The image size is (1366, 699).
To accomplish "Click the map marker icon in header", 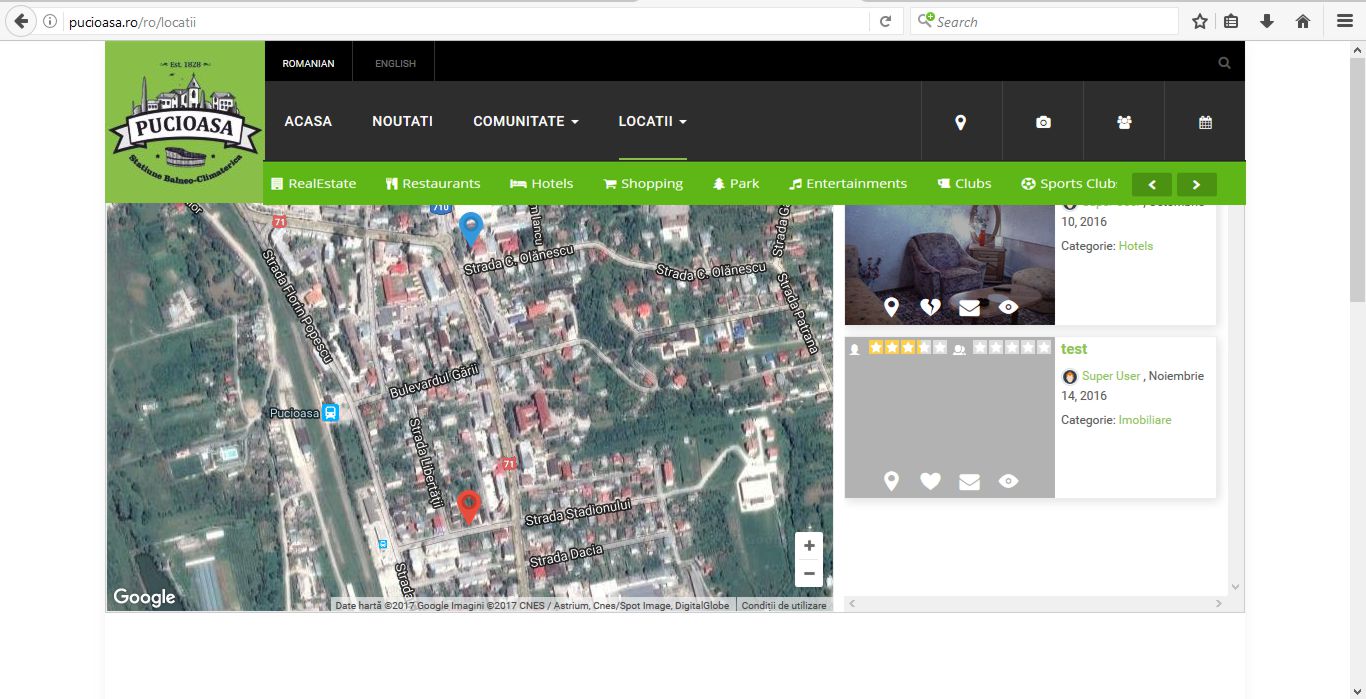I will click(x=960, y=122).
